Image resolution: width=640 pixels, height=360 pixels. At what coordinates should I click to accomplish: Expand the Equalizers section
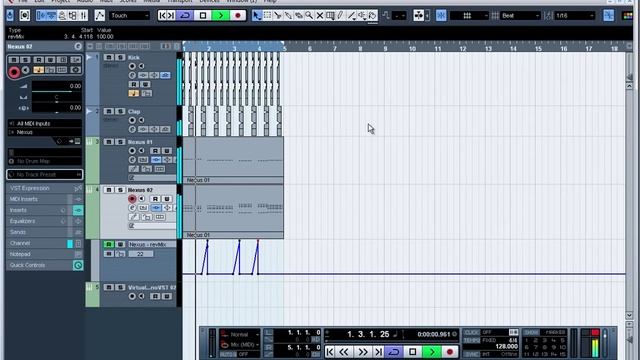coord(44,221)
